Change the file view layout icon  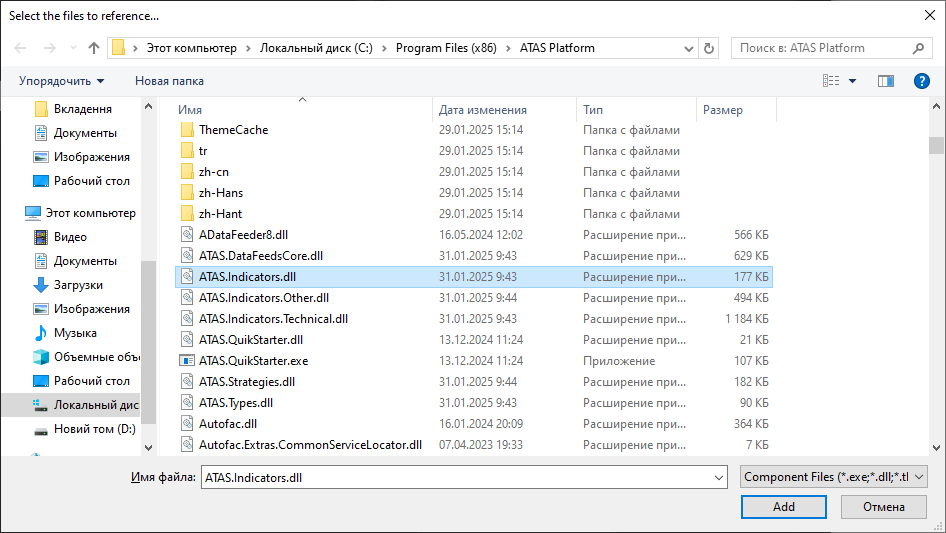coord(831,81)
